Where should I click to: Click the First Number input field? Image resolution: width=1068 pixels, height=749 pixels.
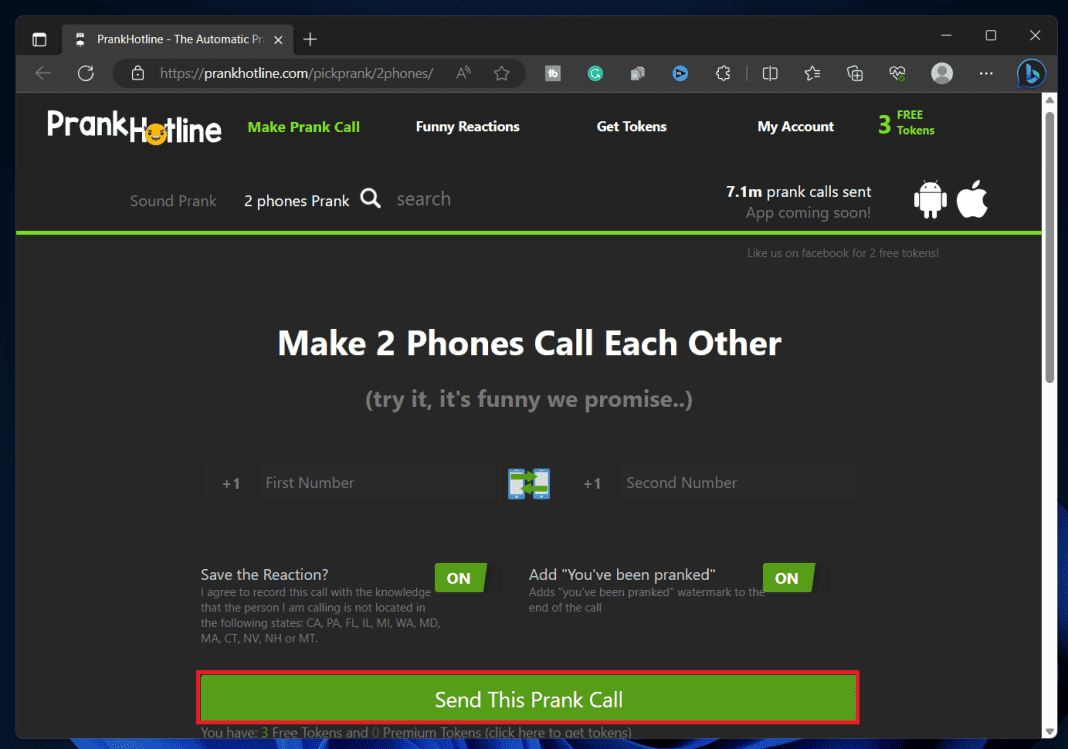pos(375,482)
